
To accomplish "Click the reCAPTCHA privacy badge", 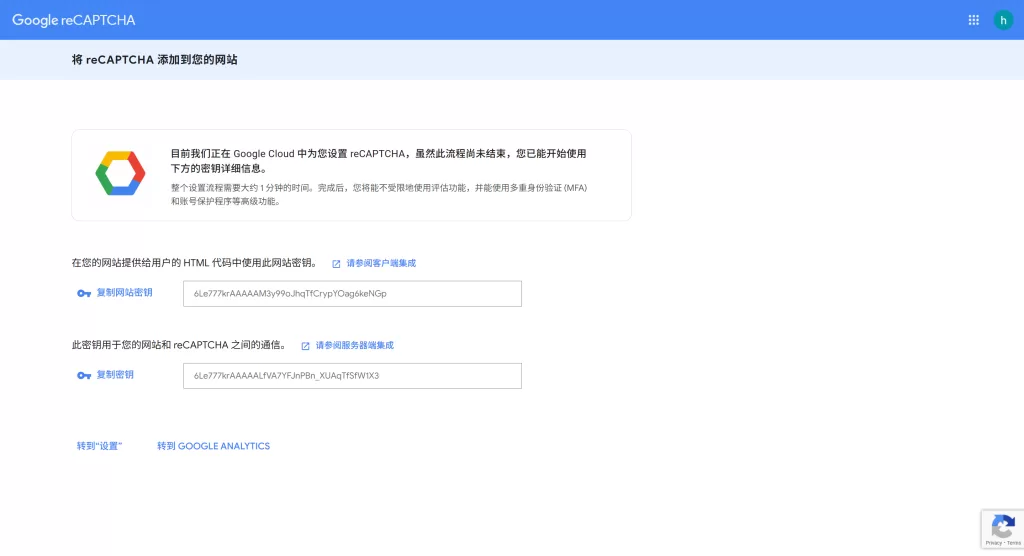I will [1002, 529].
